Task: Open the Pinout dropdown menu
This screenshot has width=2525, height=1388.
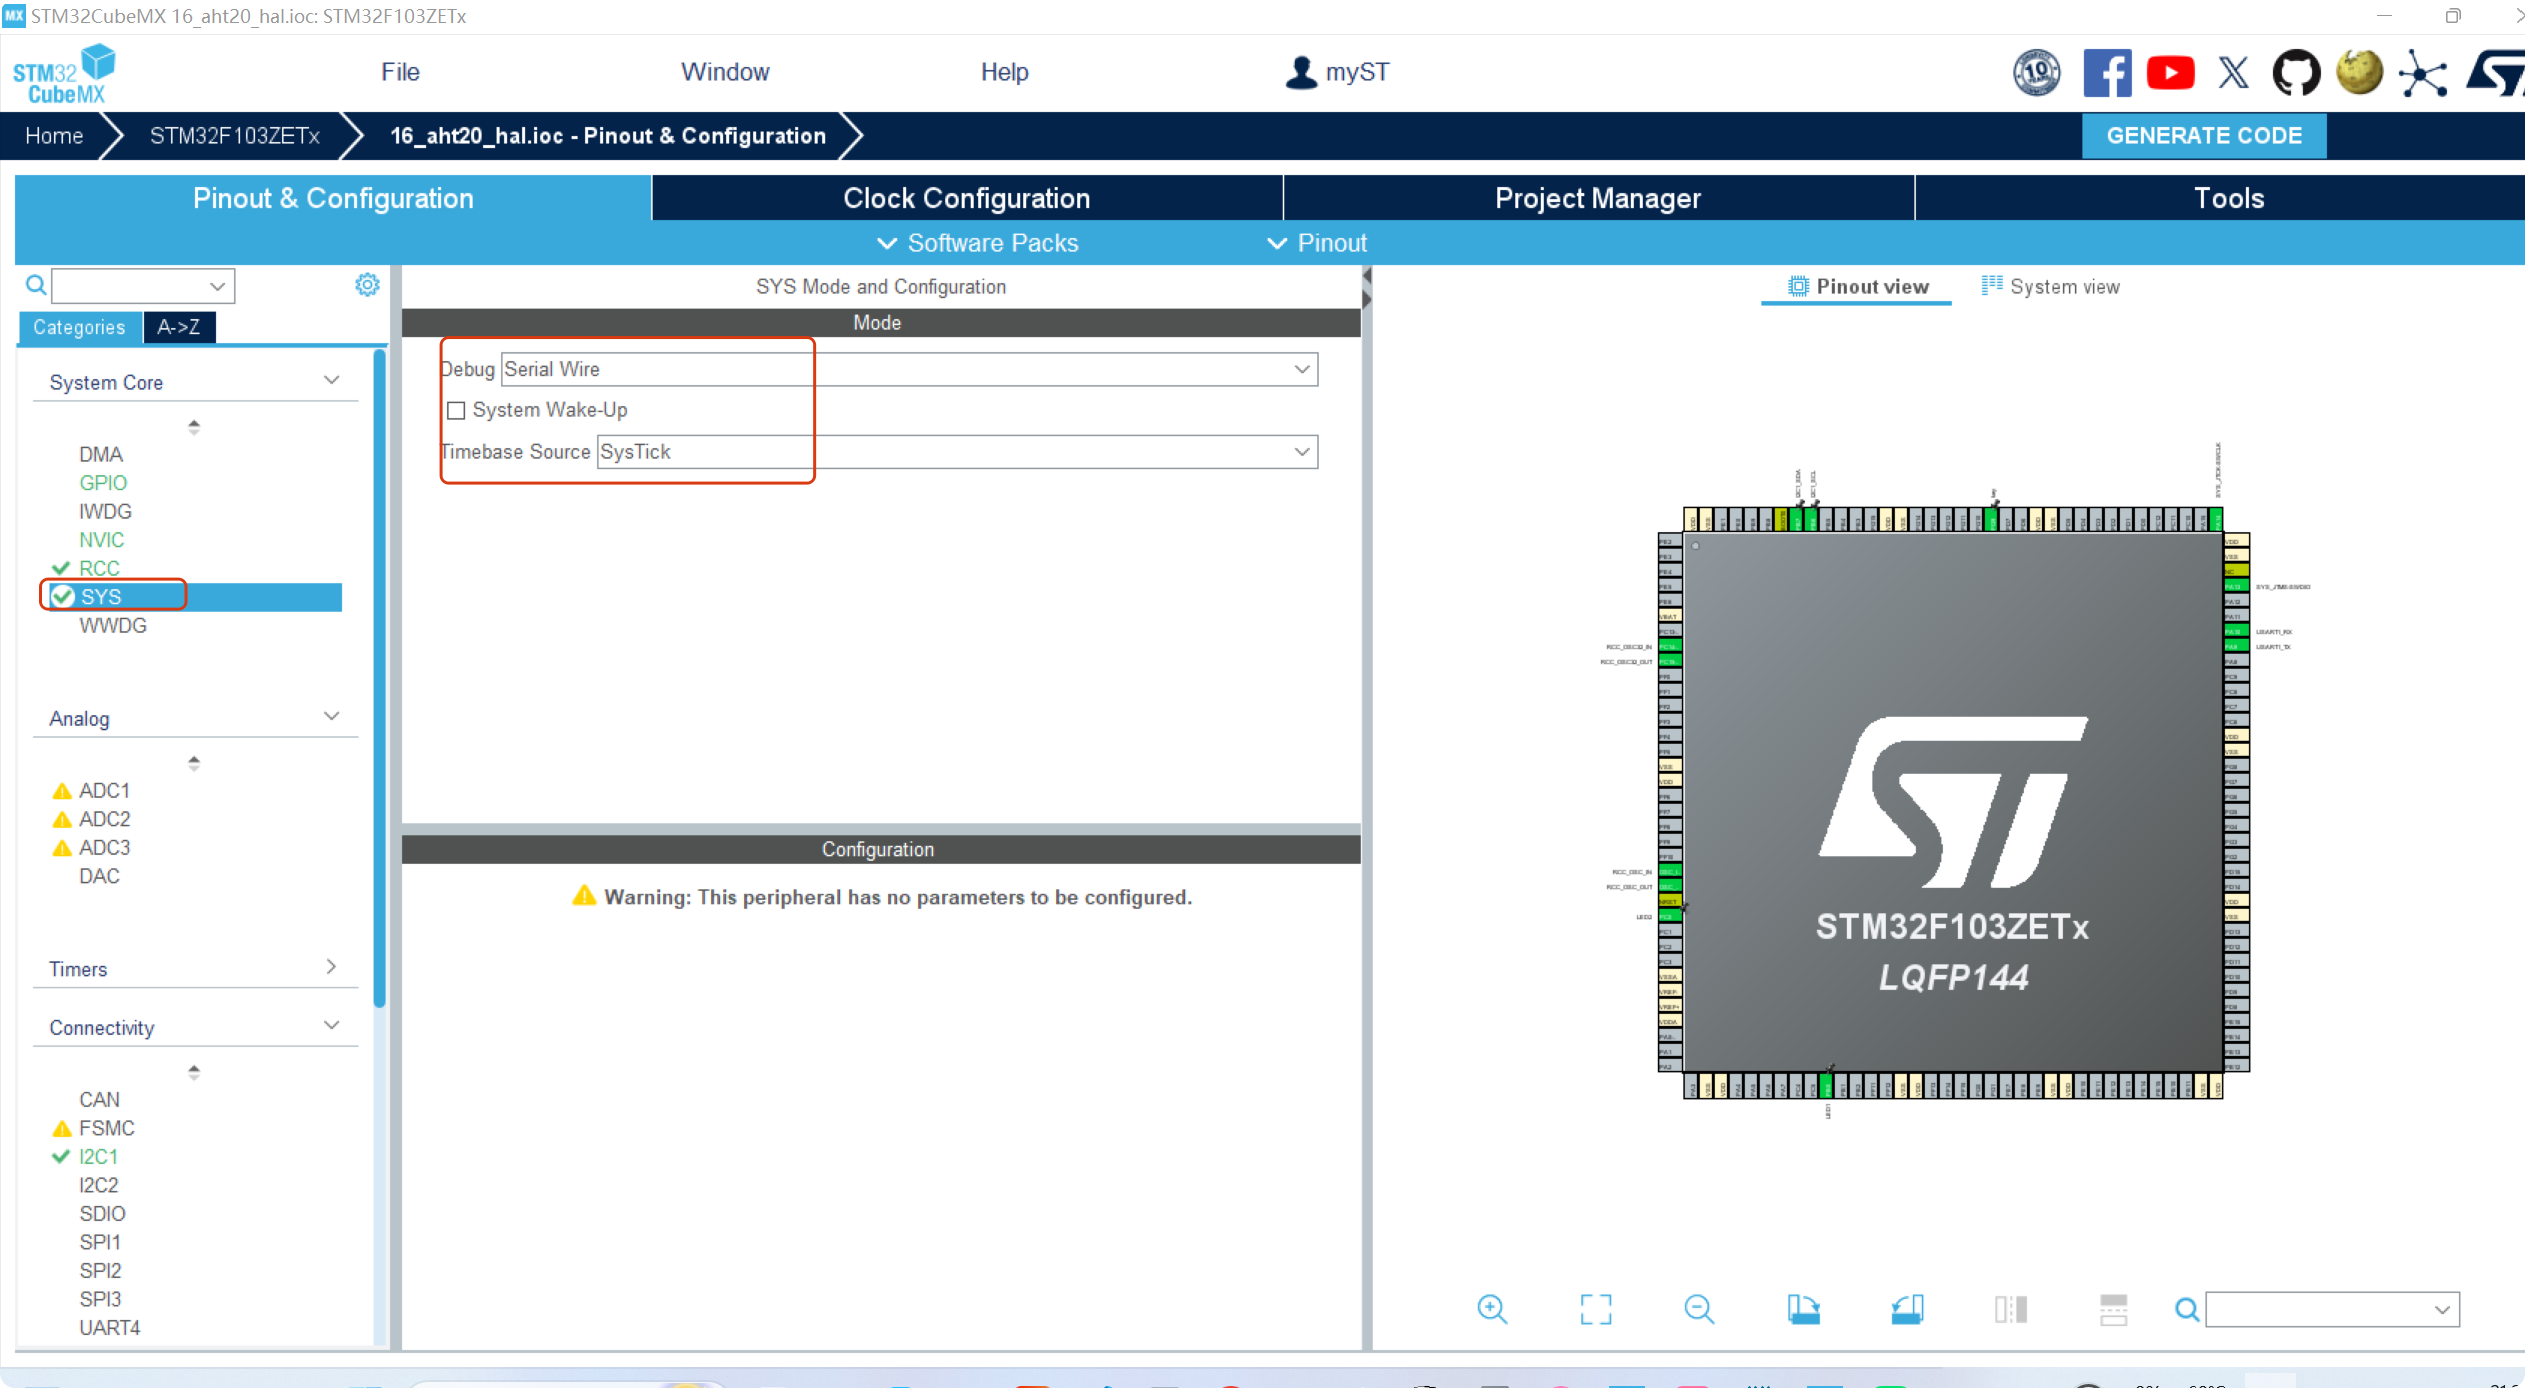Action: 1317,243
